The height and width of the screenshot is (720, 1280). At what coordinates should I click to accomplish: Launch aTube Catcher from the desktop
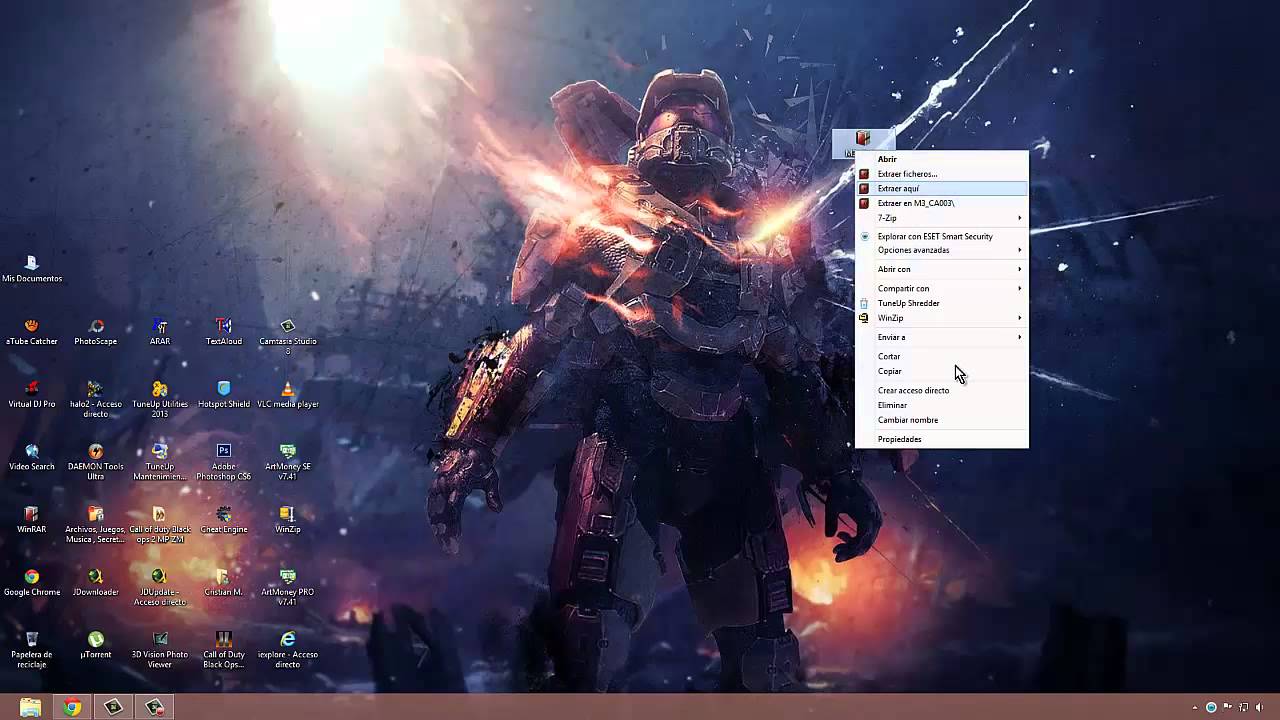(32, 331)
